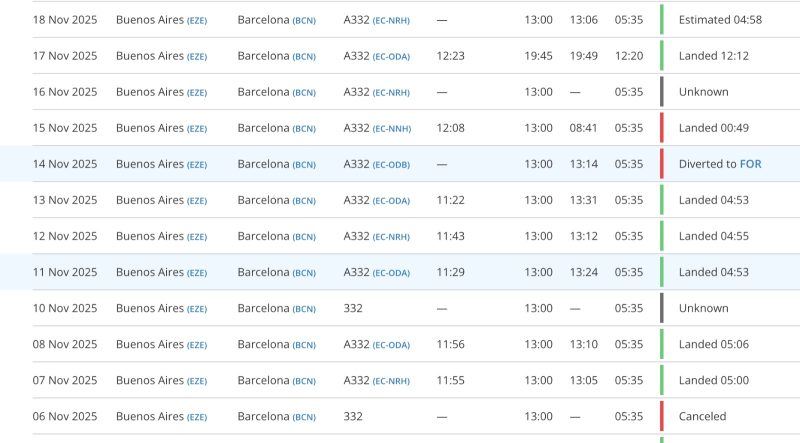
Task: Click the red status bar for Canceled flight
Action: [x=661, y=416]
